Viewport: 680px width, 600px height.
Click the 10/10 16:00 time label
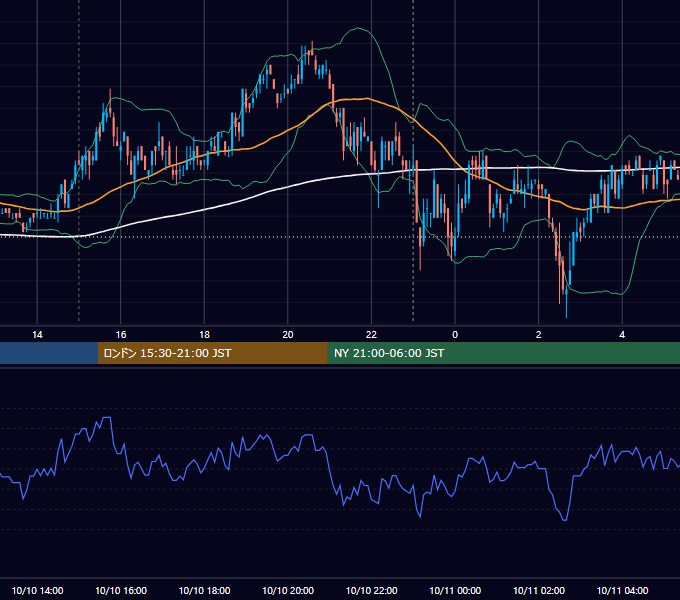click(121, 590)
